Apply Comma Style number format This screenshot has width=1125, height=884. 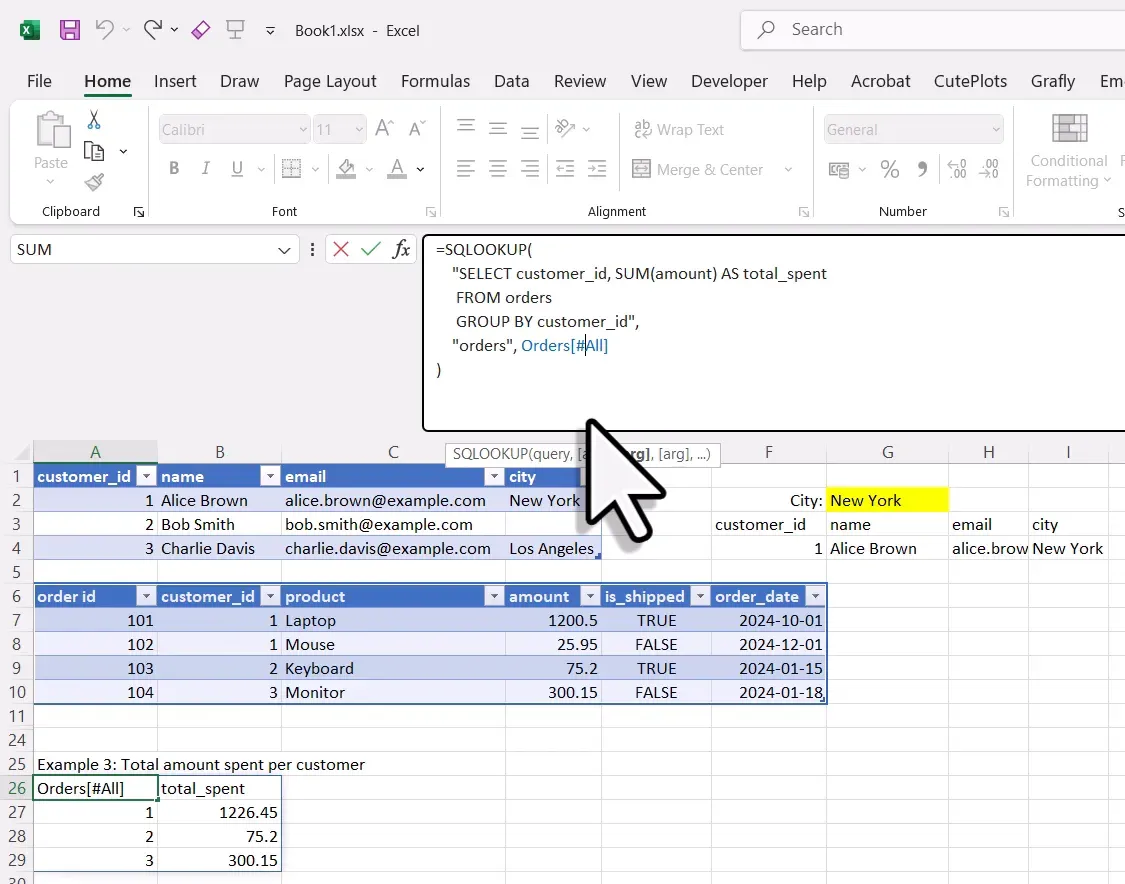pyautogui.click(x=921, y=170)
